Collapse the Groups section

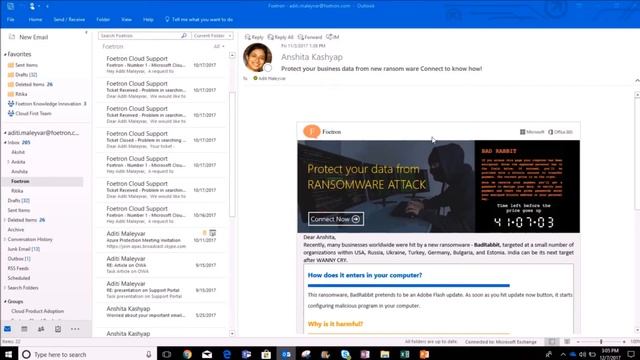point(5,302)
